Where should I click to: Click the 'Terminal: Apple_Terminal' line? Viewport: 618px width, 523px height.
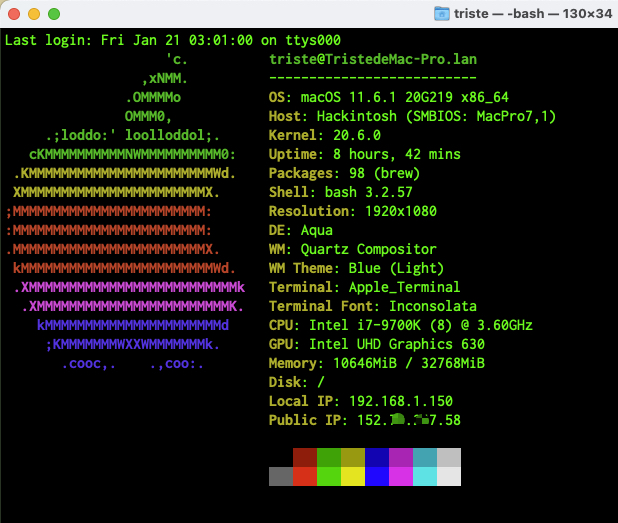point(365,287)
